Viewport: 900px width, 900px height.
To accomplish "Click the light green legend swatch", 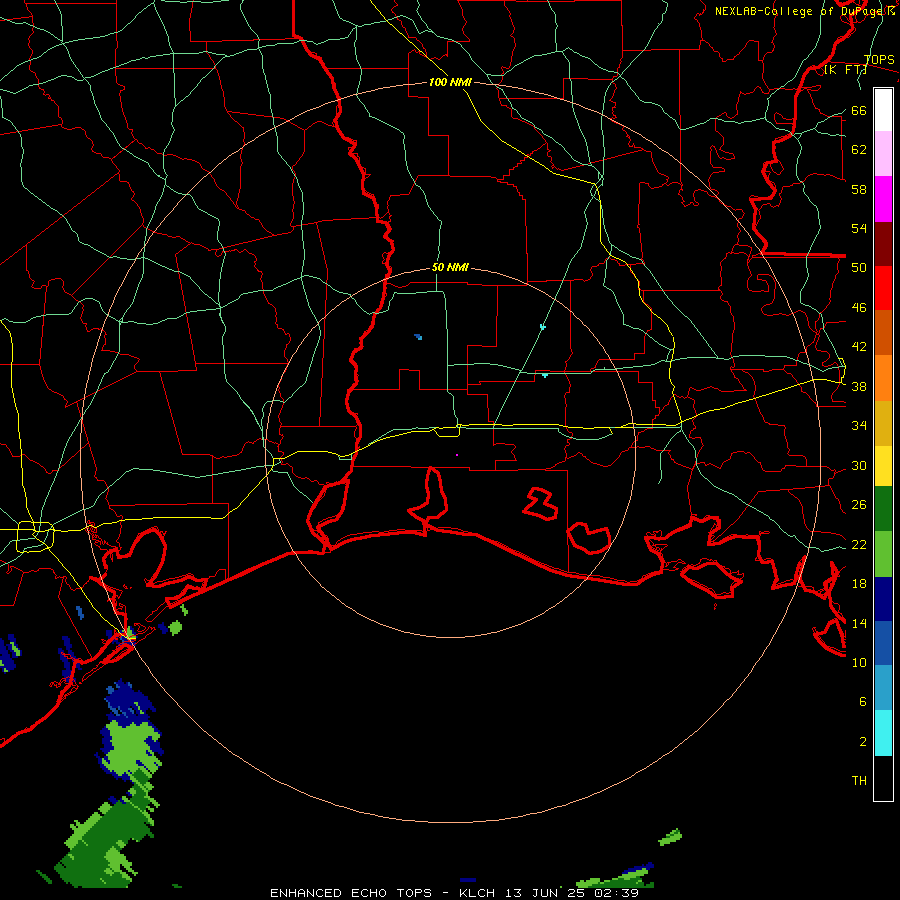I will pyautogui.click(x=883, y=554).
